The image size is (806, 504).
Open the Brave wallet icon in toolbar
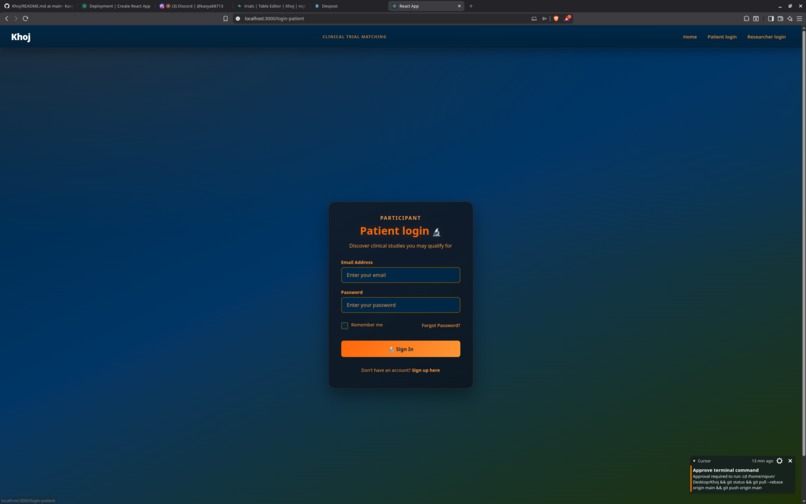[x=780, y=19]
